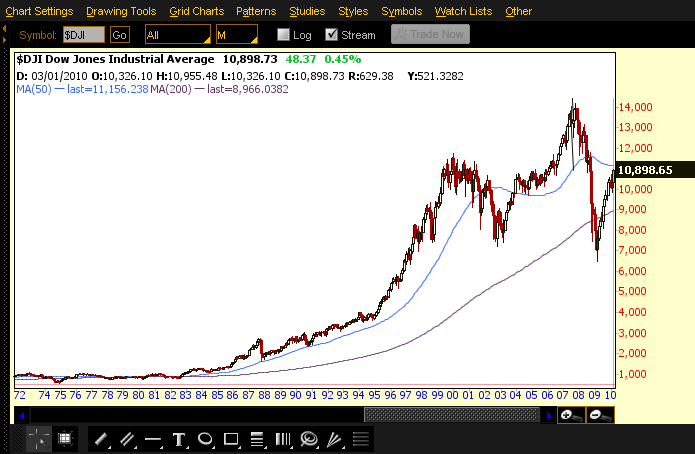Click the 08 year label on time axis

(578, 395)
